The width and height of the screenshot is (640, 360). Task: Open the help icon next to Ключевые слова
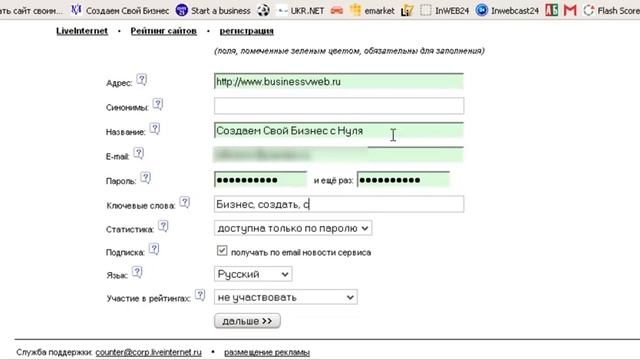[x=184, y=202]
